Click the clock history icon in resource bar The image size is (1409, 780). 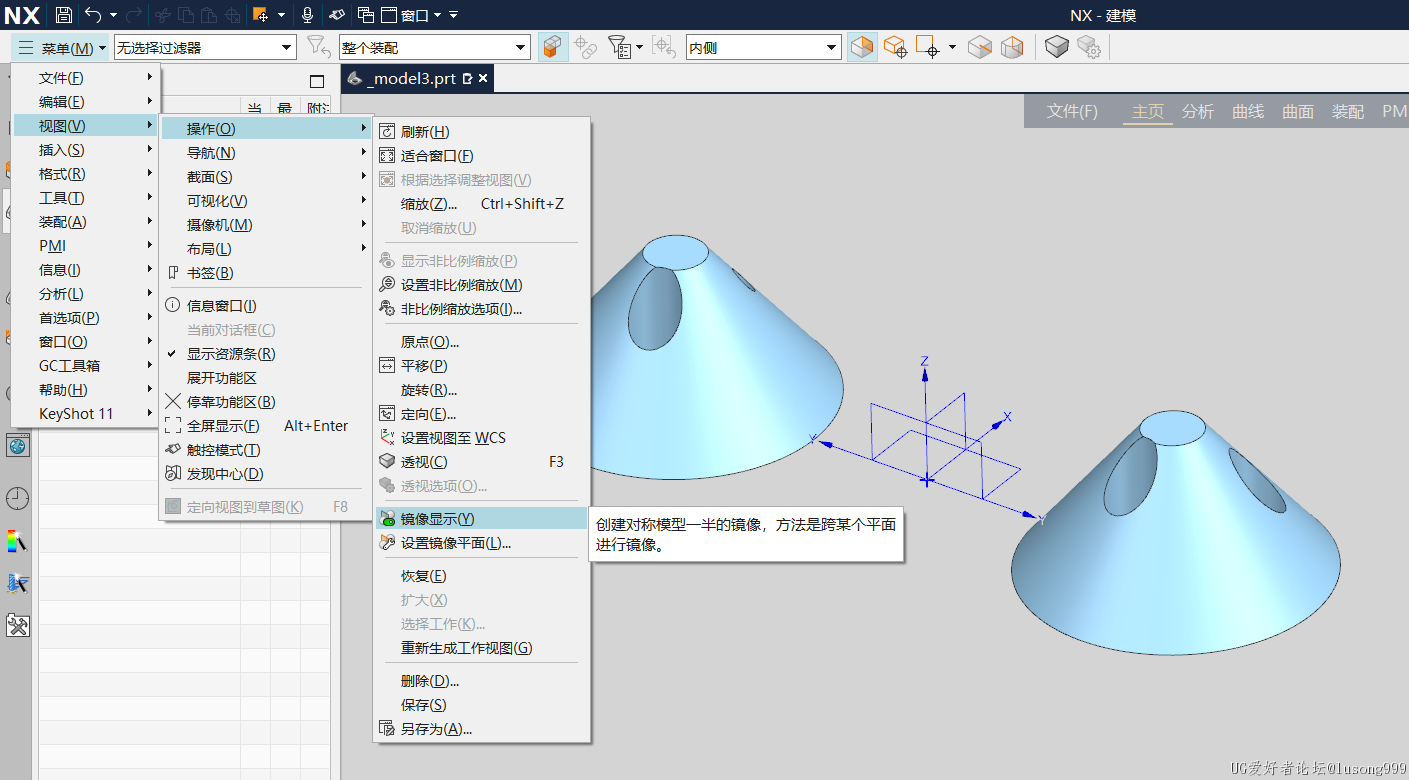point(17,498)
